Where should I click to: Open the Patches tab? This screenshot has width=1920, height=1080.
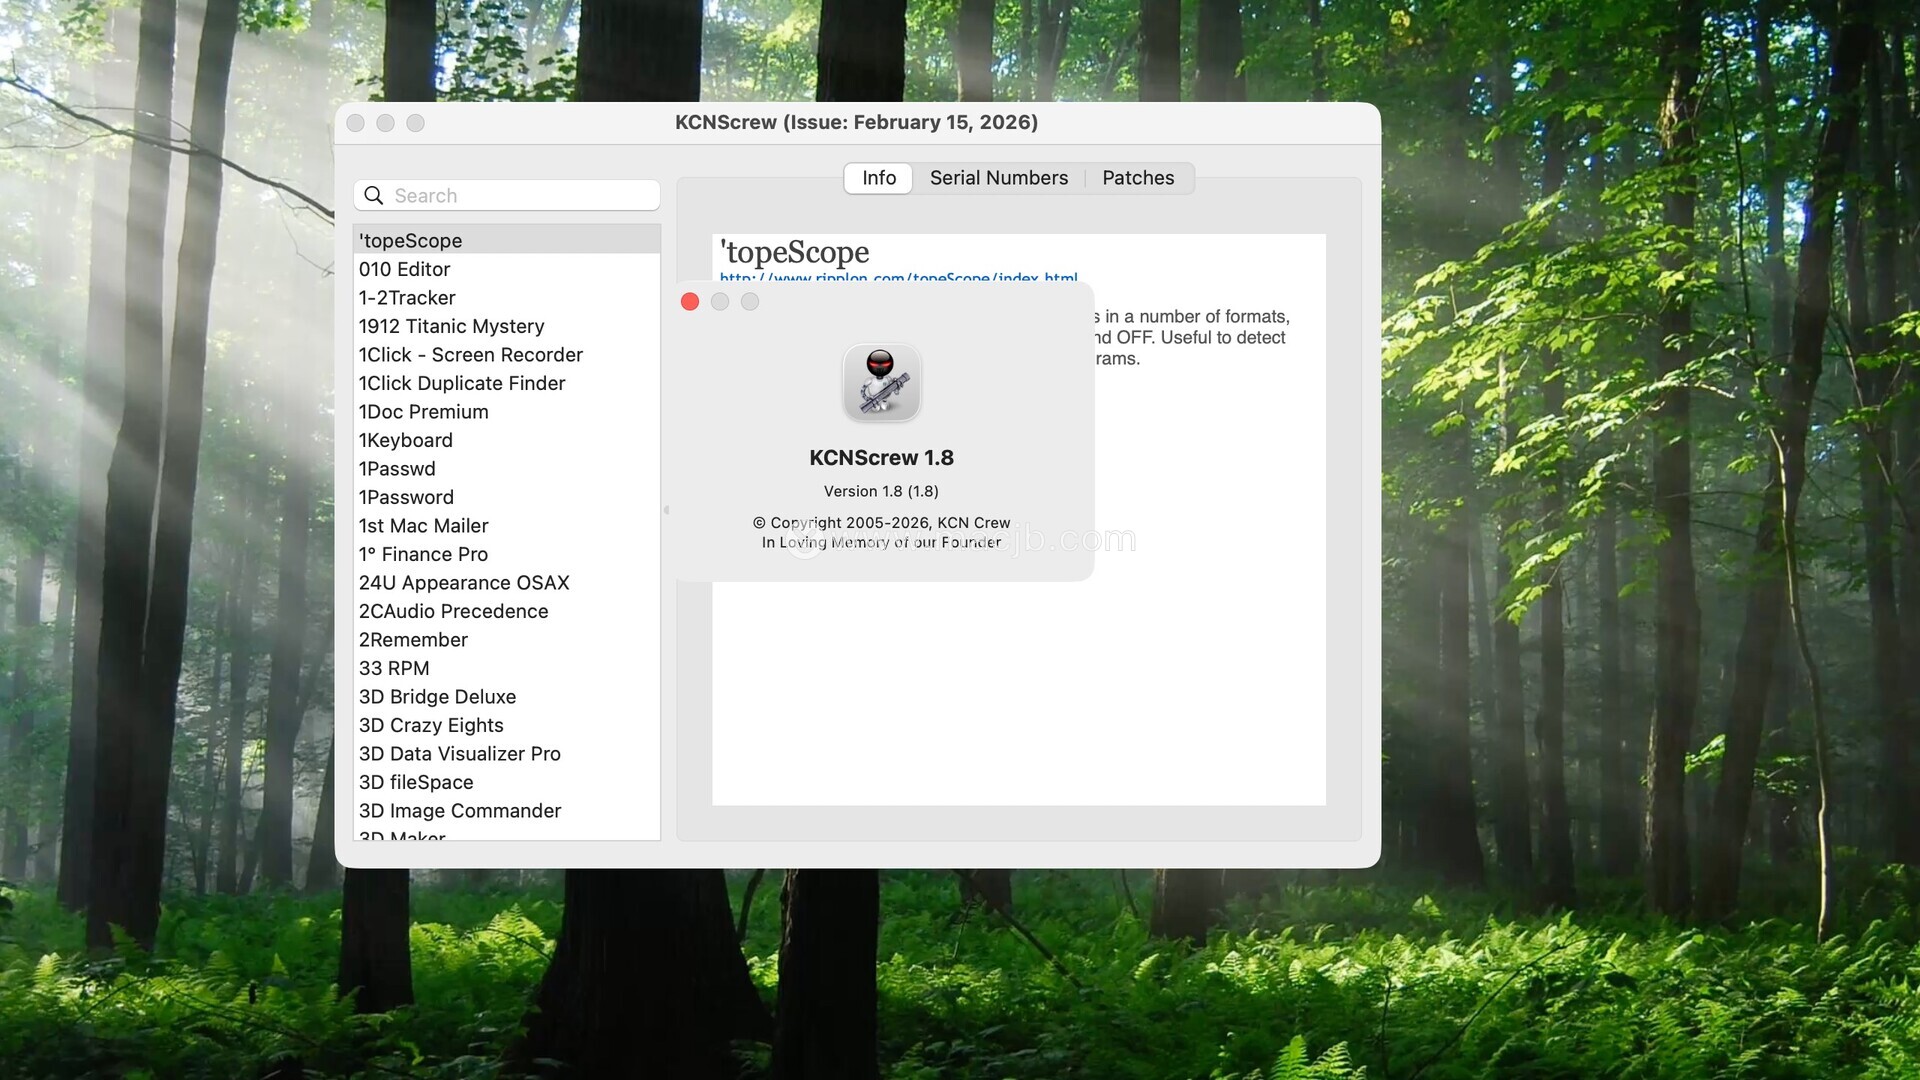1137,178
